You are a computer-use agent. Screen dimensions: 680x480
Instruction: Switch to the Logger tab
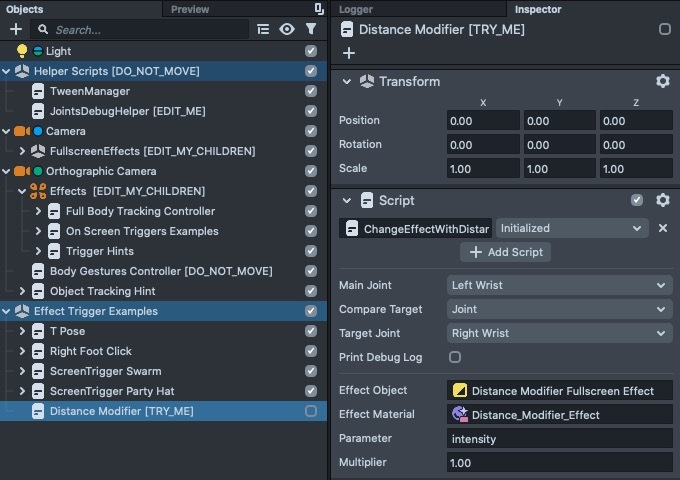[356, 9]
